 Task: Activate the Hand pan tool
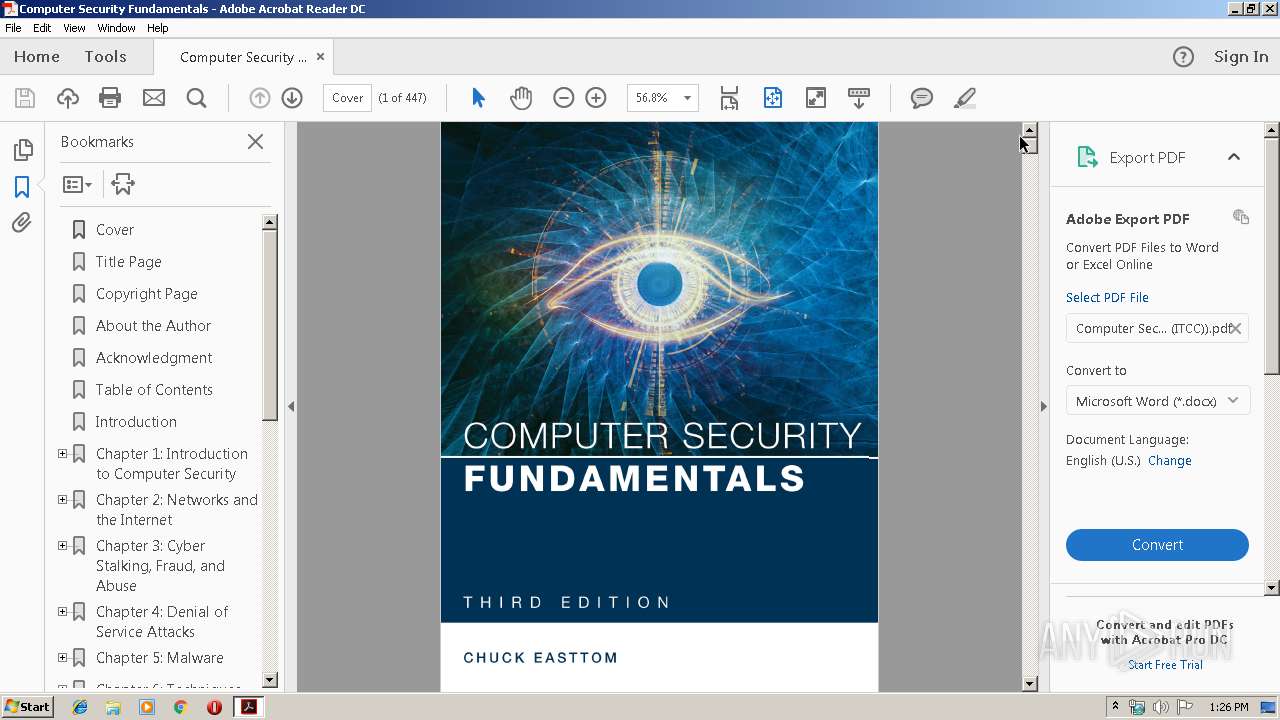coord(521,98)
